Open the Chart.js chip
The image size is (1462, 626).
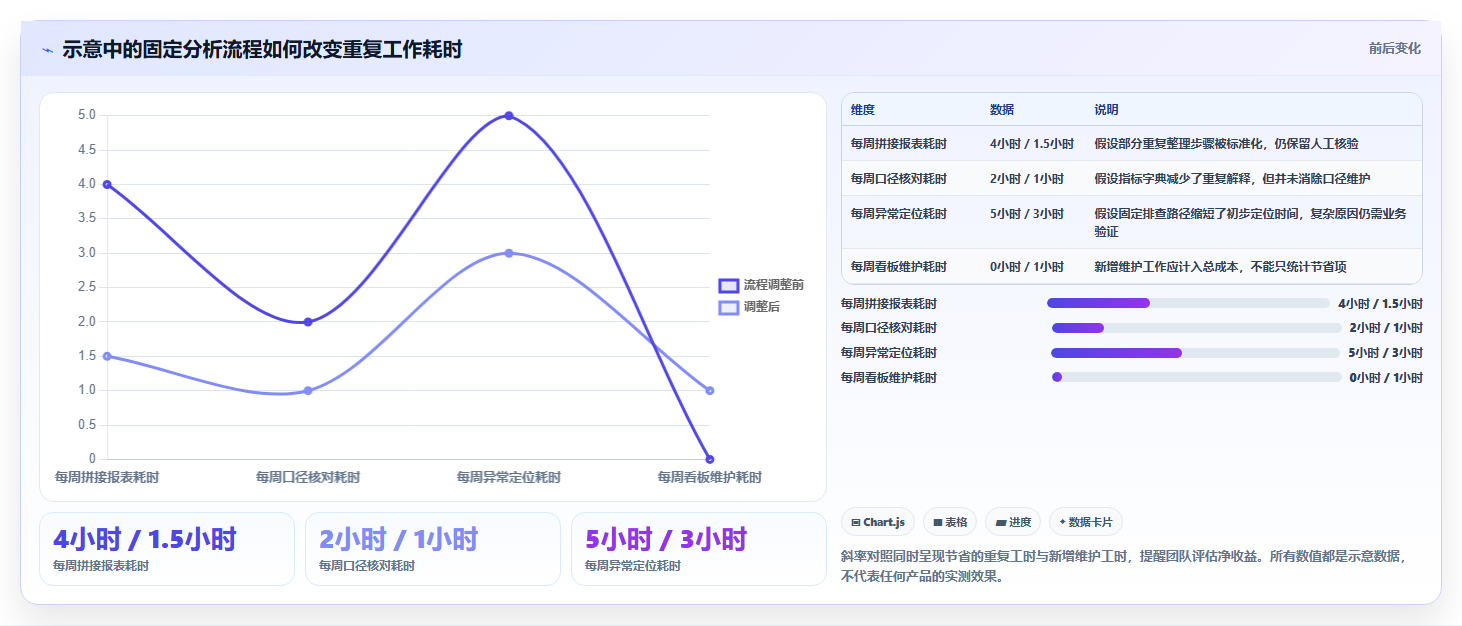[878, 522]
